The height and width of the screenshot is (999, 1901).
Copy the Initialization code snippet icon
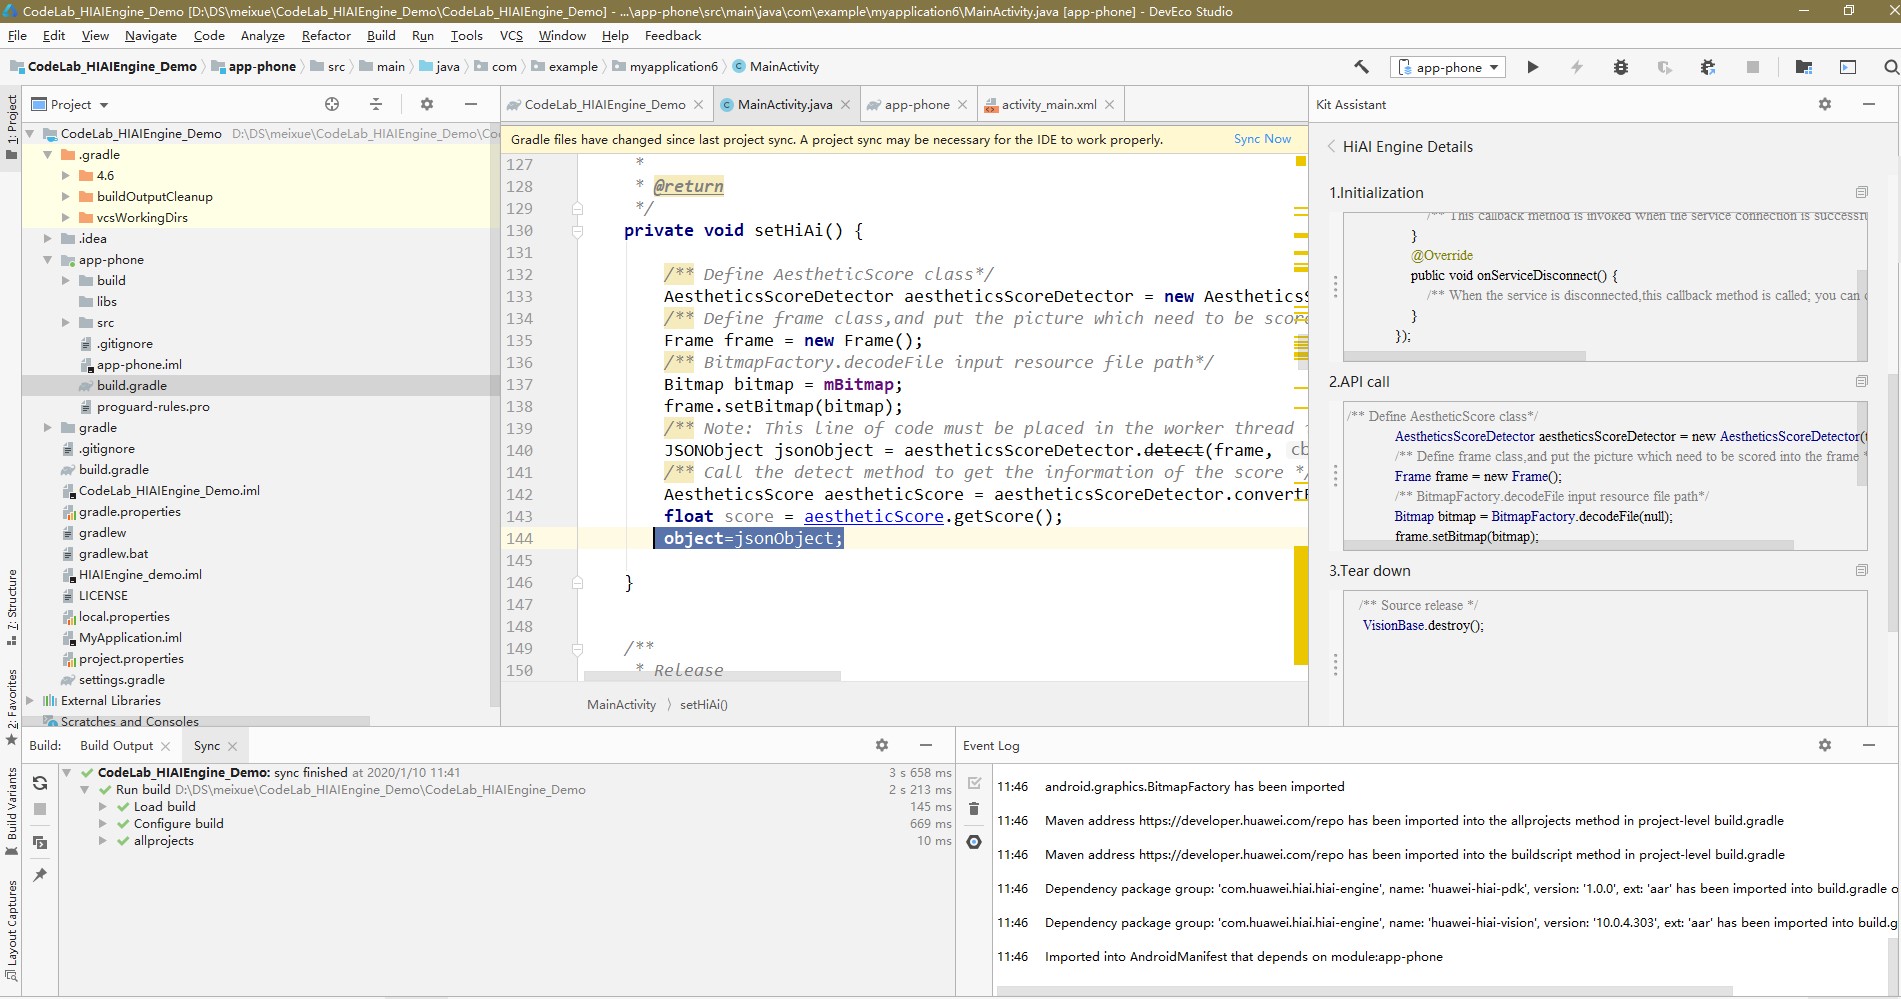[x=1861, y=192]
